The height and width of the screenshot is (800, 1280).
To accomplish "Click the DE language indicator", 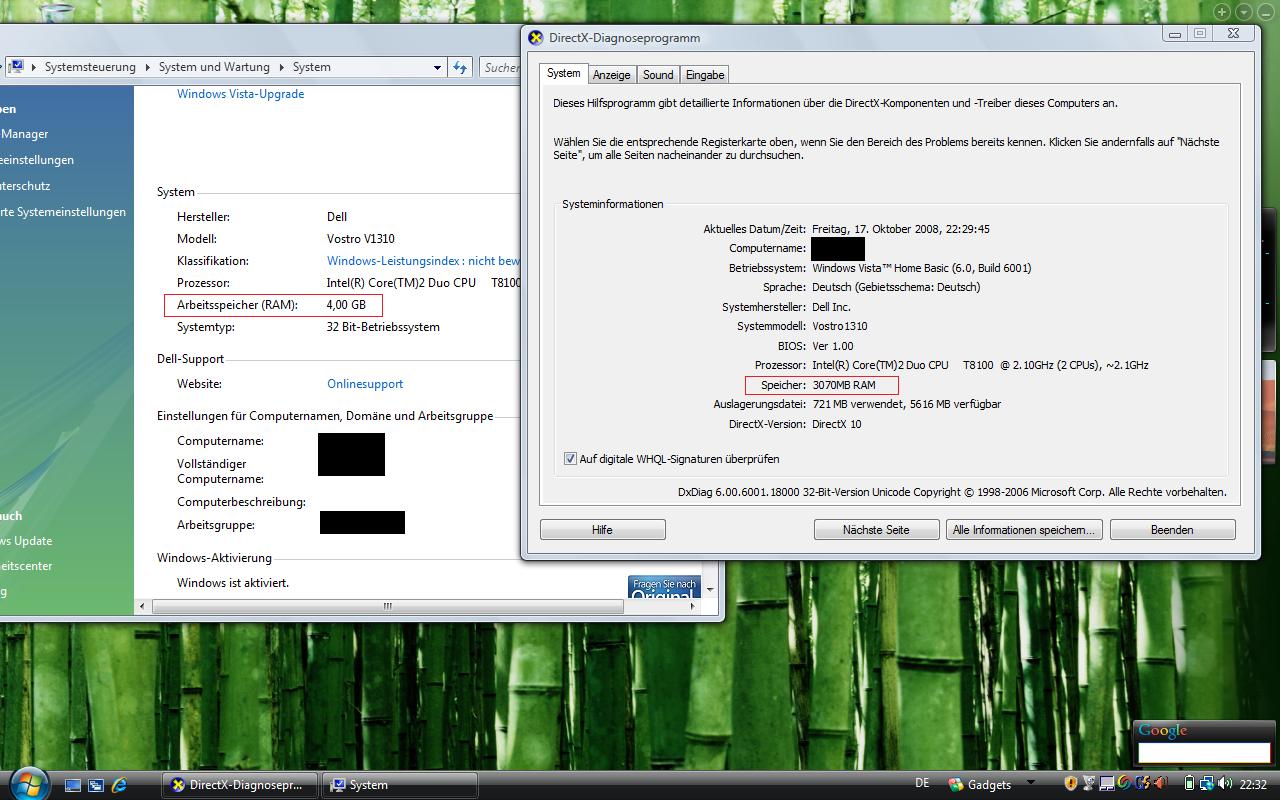I will 922,783.
